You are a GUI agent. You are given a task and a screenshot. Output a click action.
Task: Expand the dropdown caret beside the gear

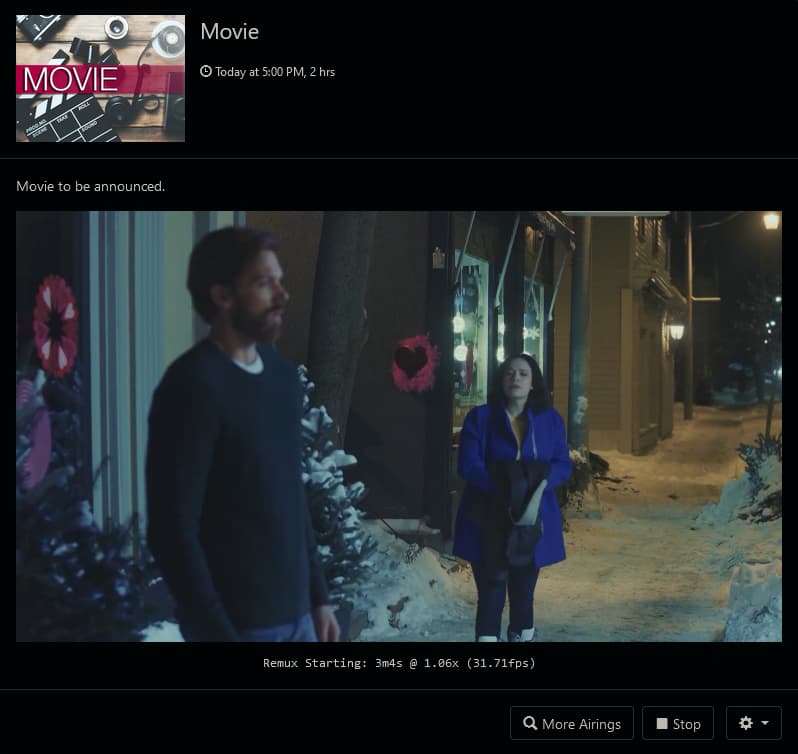[765, 723]
